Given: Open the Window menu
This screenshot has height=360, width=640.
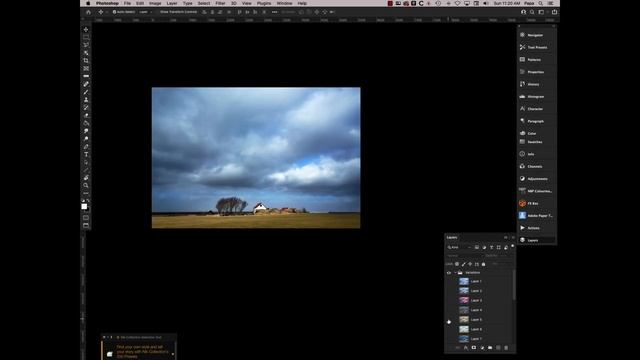Looking at the screenshot, I should coord(284,3).
